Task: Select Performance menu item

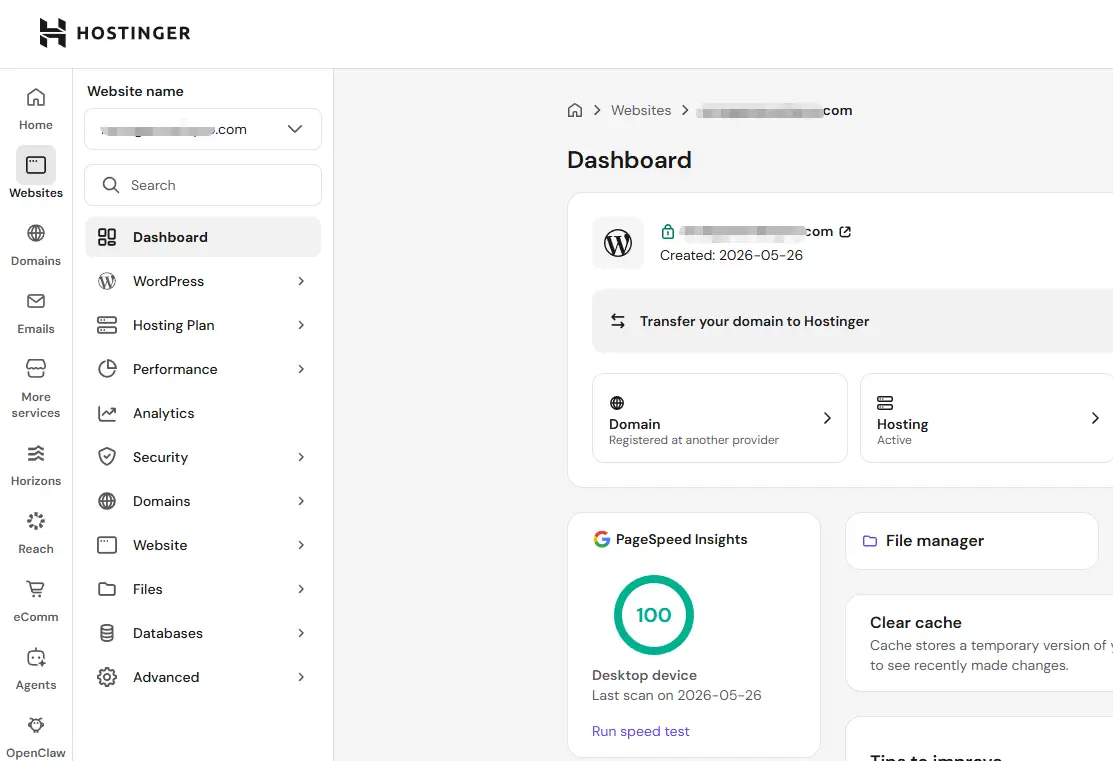Action: 203,369
